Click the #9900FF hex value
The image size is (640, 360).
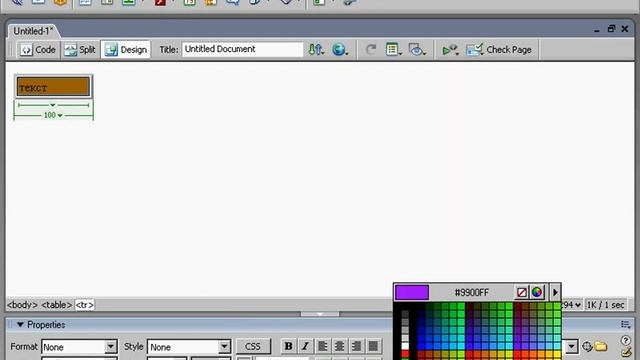[471, 293]
